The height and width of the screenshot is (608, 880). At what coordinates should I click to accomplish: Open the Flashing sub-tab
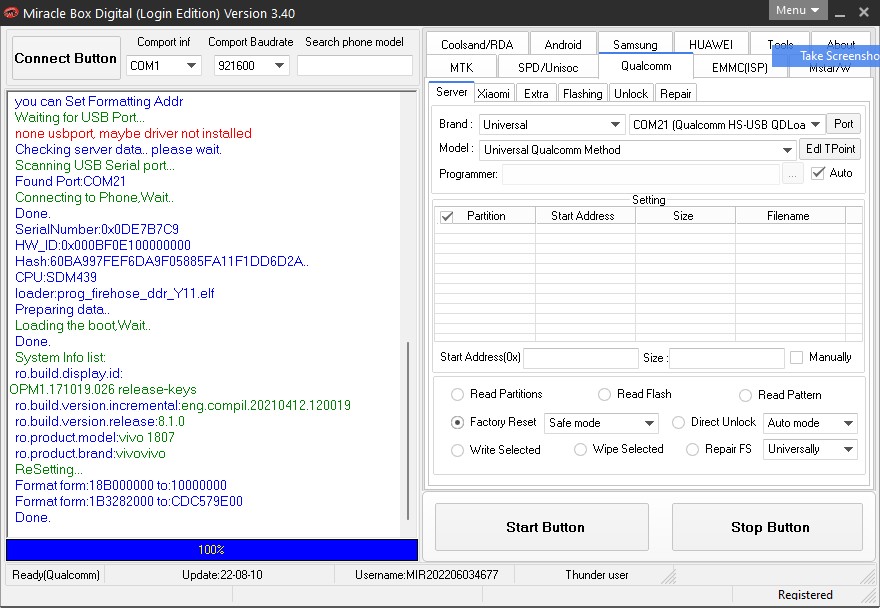pos(583,93)
